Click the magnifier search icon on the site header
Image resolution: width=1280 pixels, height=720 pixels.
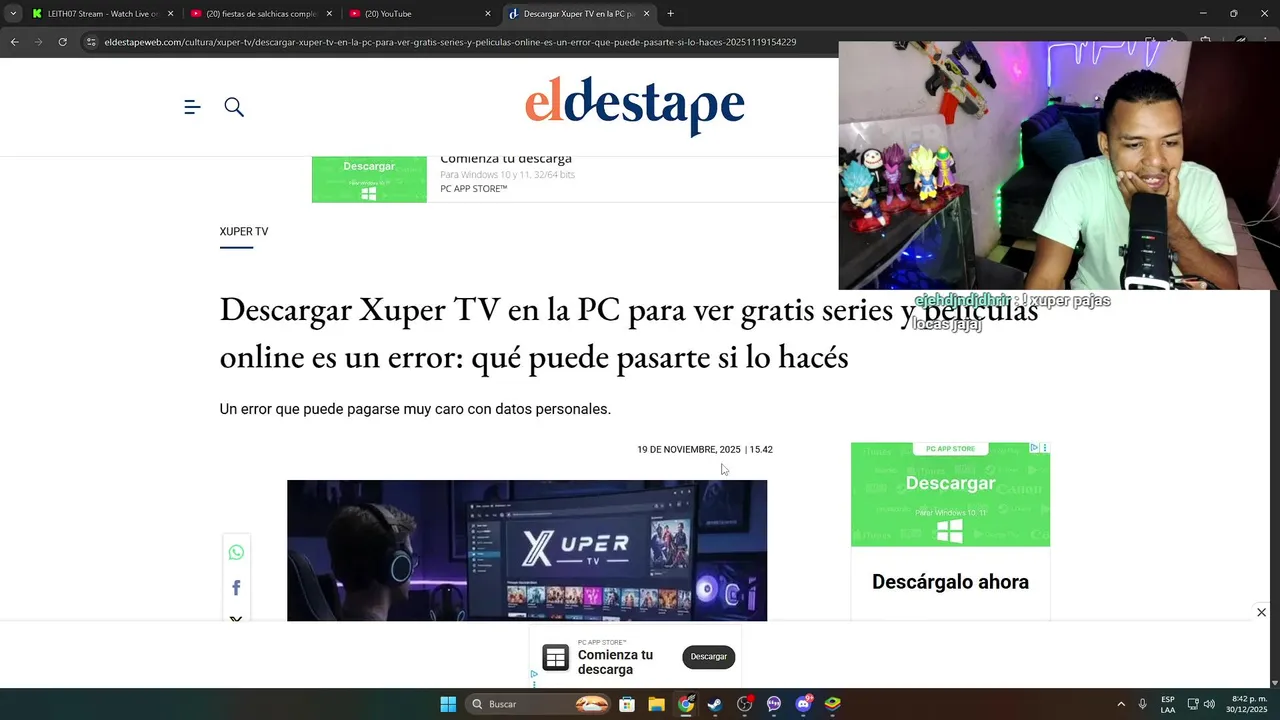coord(234,107)
